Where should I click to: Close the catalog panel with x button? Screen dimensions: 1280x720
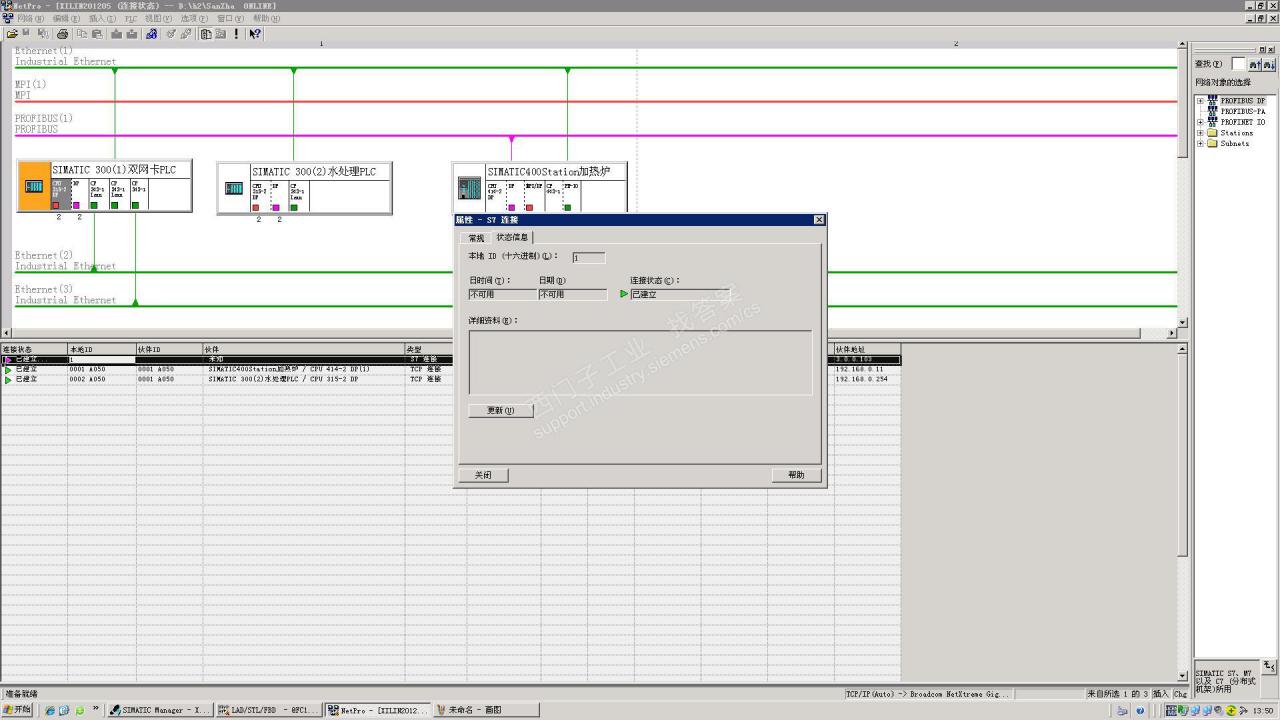[1271, 50]
